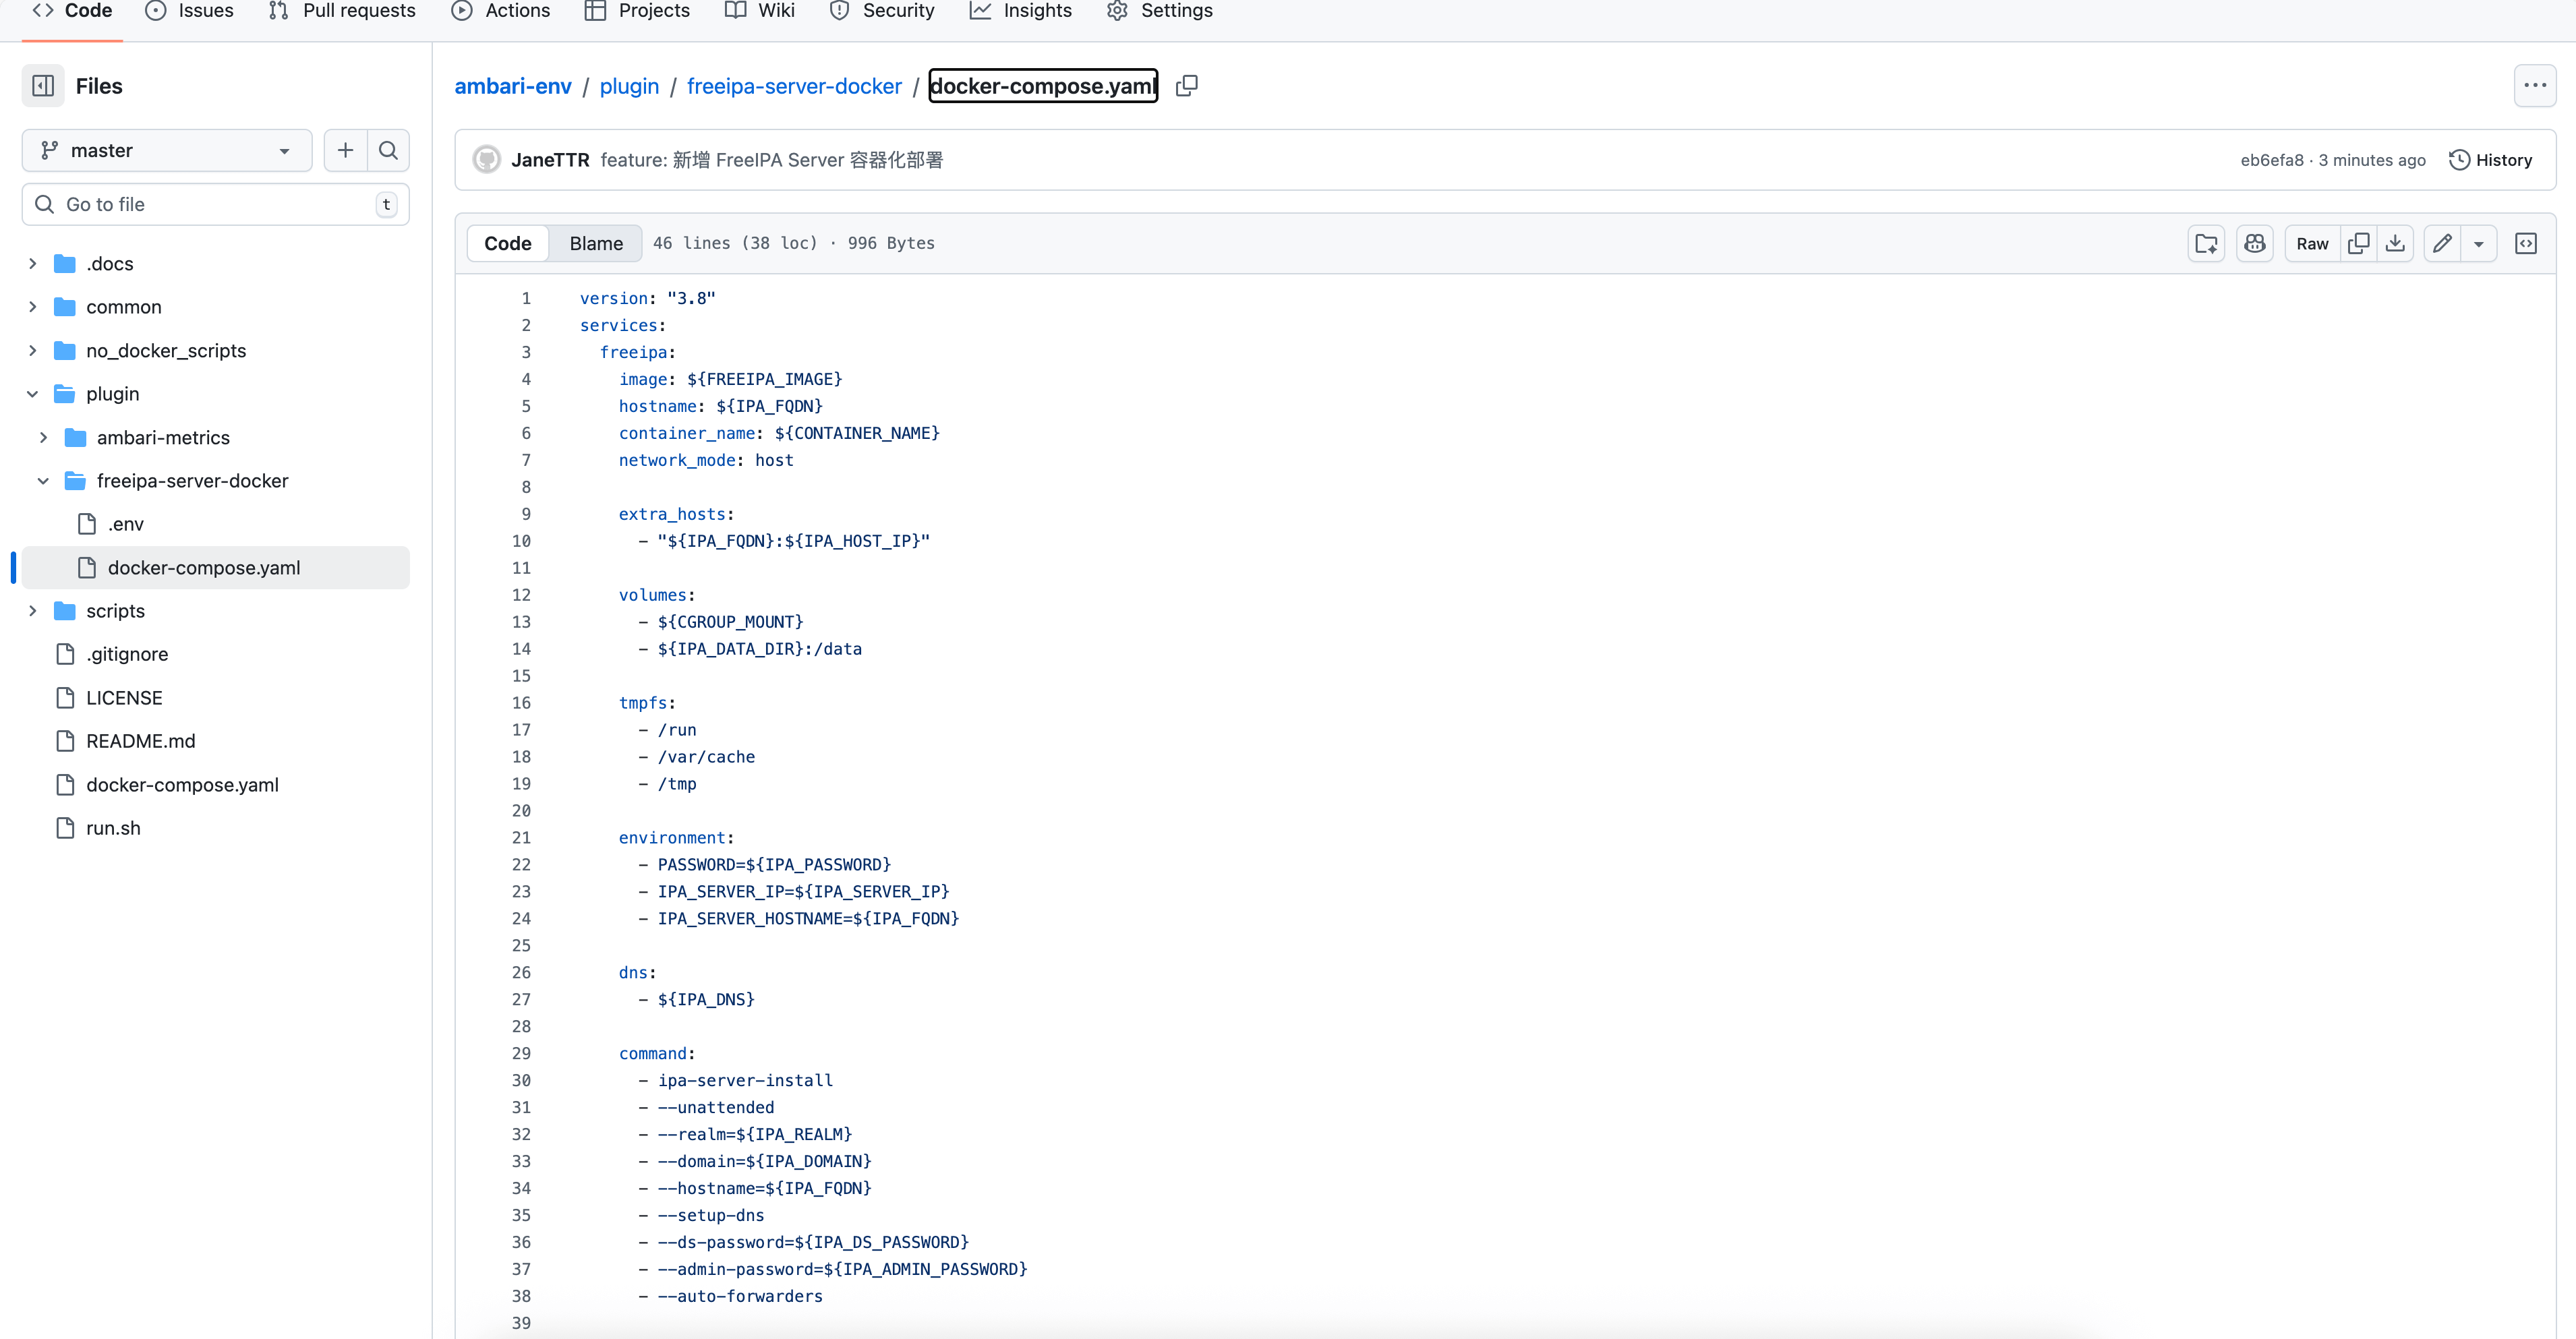The image size is (2576, 1339).
Task: Focus the Go to file search field
Action: coord(215,204)
